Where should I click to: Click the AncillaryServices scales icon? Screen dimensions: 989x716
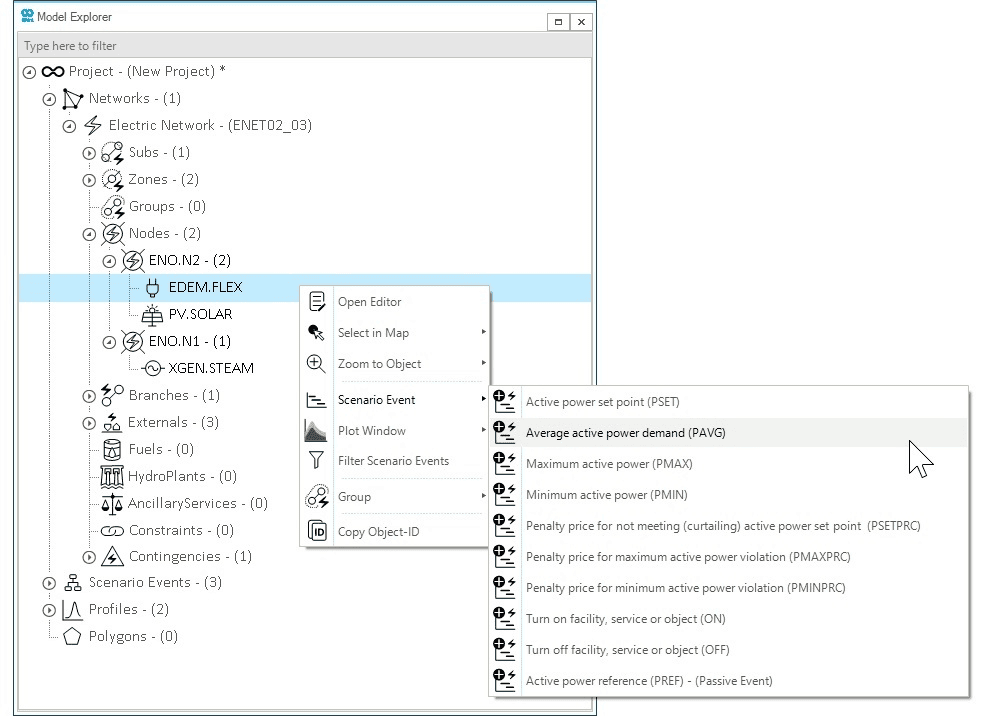coord(112,503)
